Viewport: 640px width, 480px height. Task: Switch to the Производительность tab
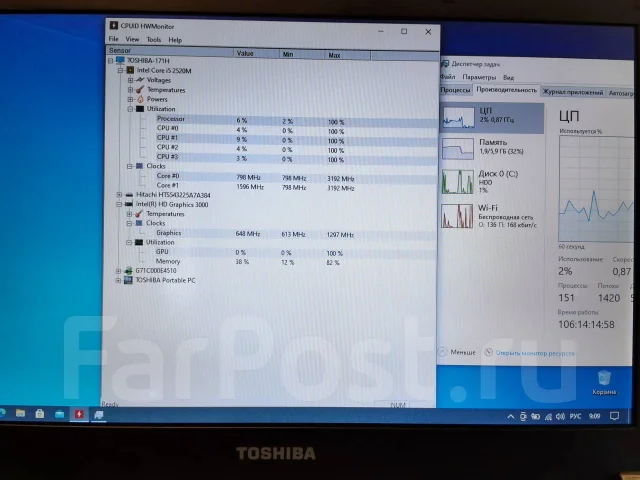(507, 90)
